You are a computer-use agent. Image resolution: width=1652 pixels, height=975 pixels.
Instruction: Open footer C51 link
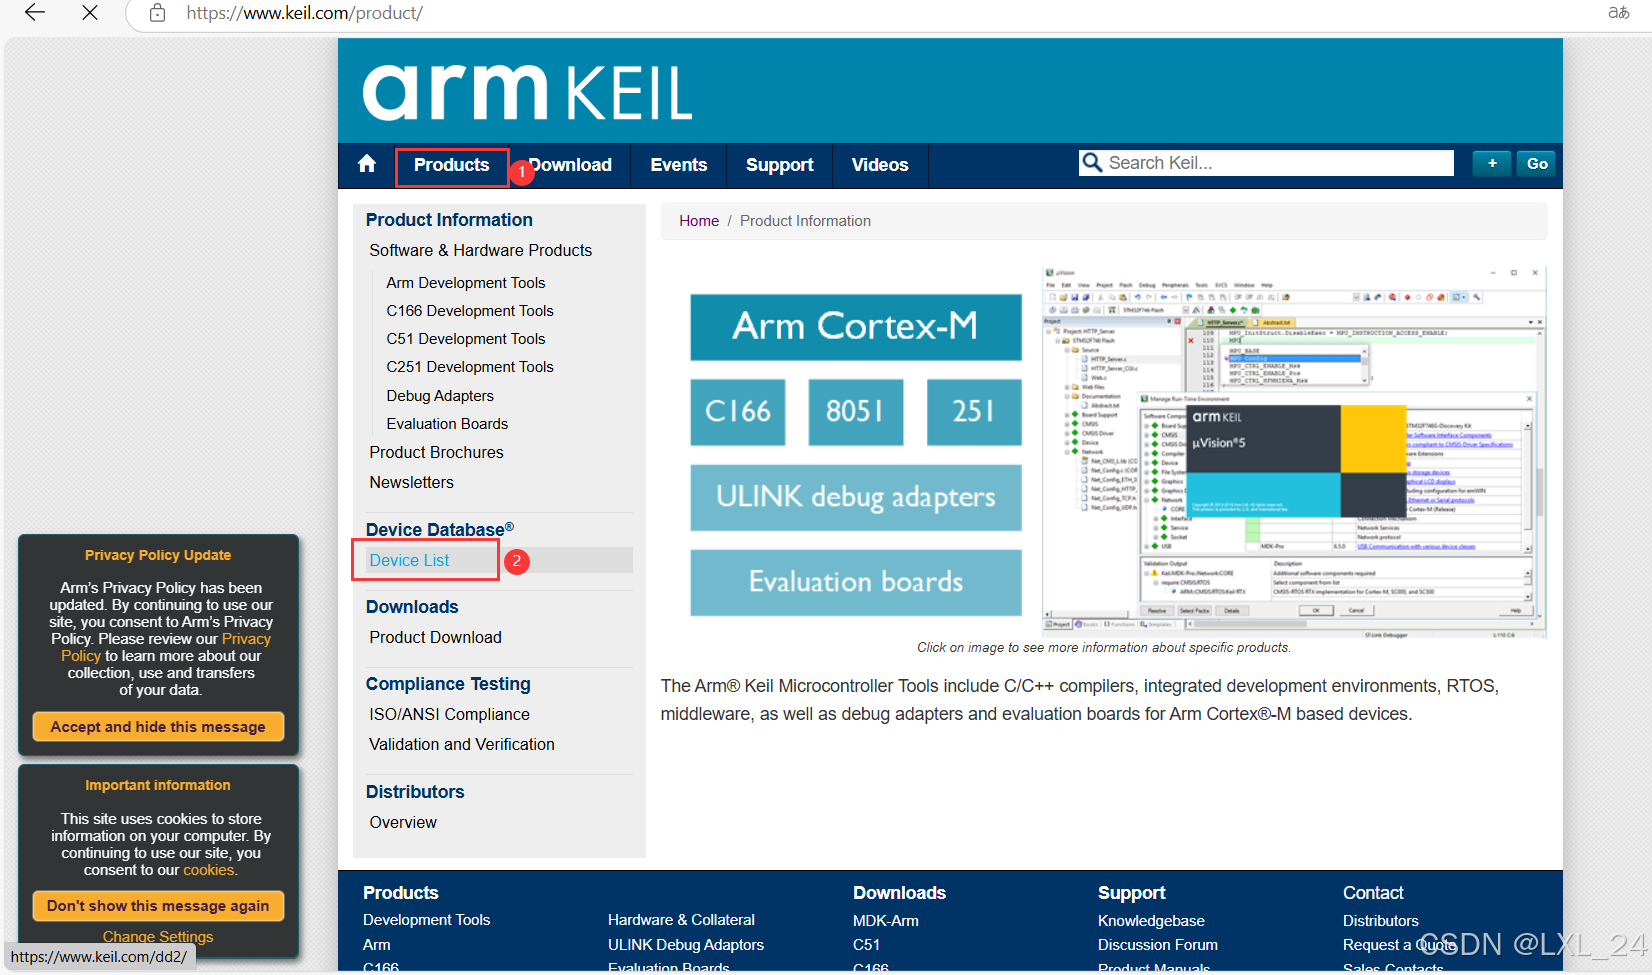pos(867,945)
